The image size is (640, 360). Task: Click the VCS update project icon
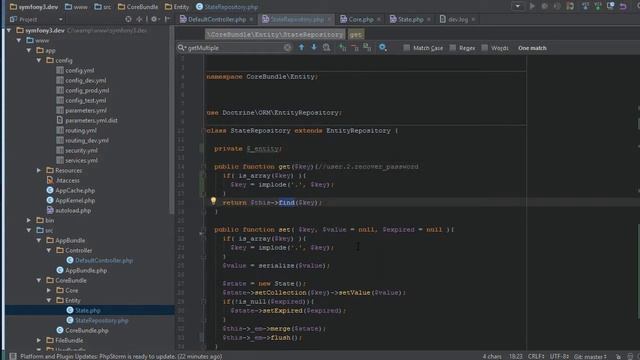coord(585,6)
